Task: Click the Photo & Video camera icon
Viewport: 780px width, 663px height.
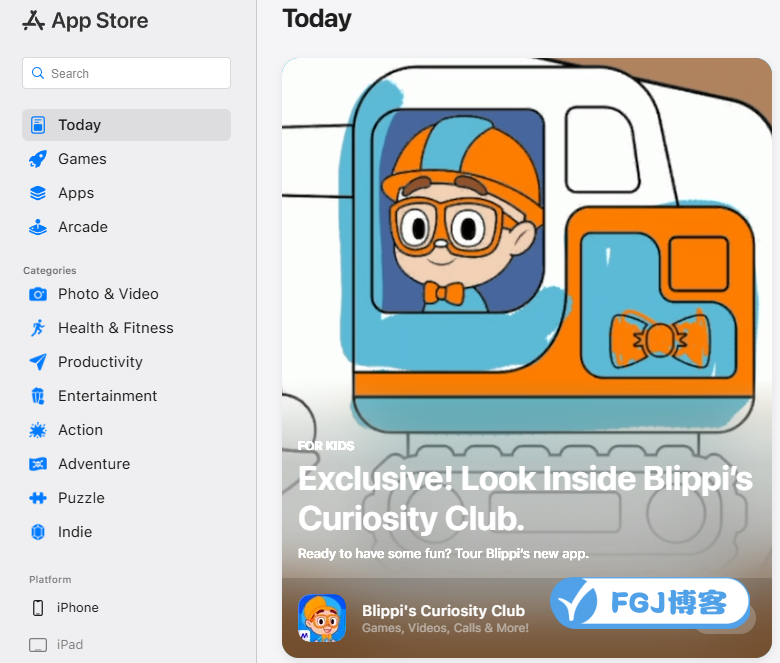Action: (x=38, y=294)
